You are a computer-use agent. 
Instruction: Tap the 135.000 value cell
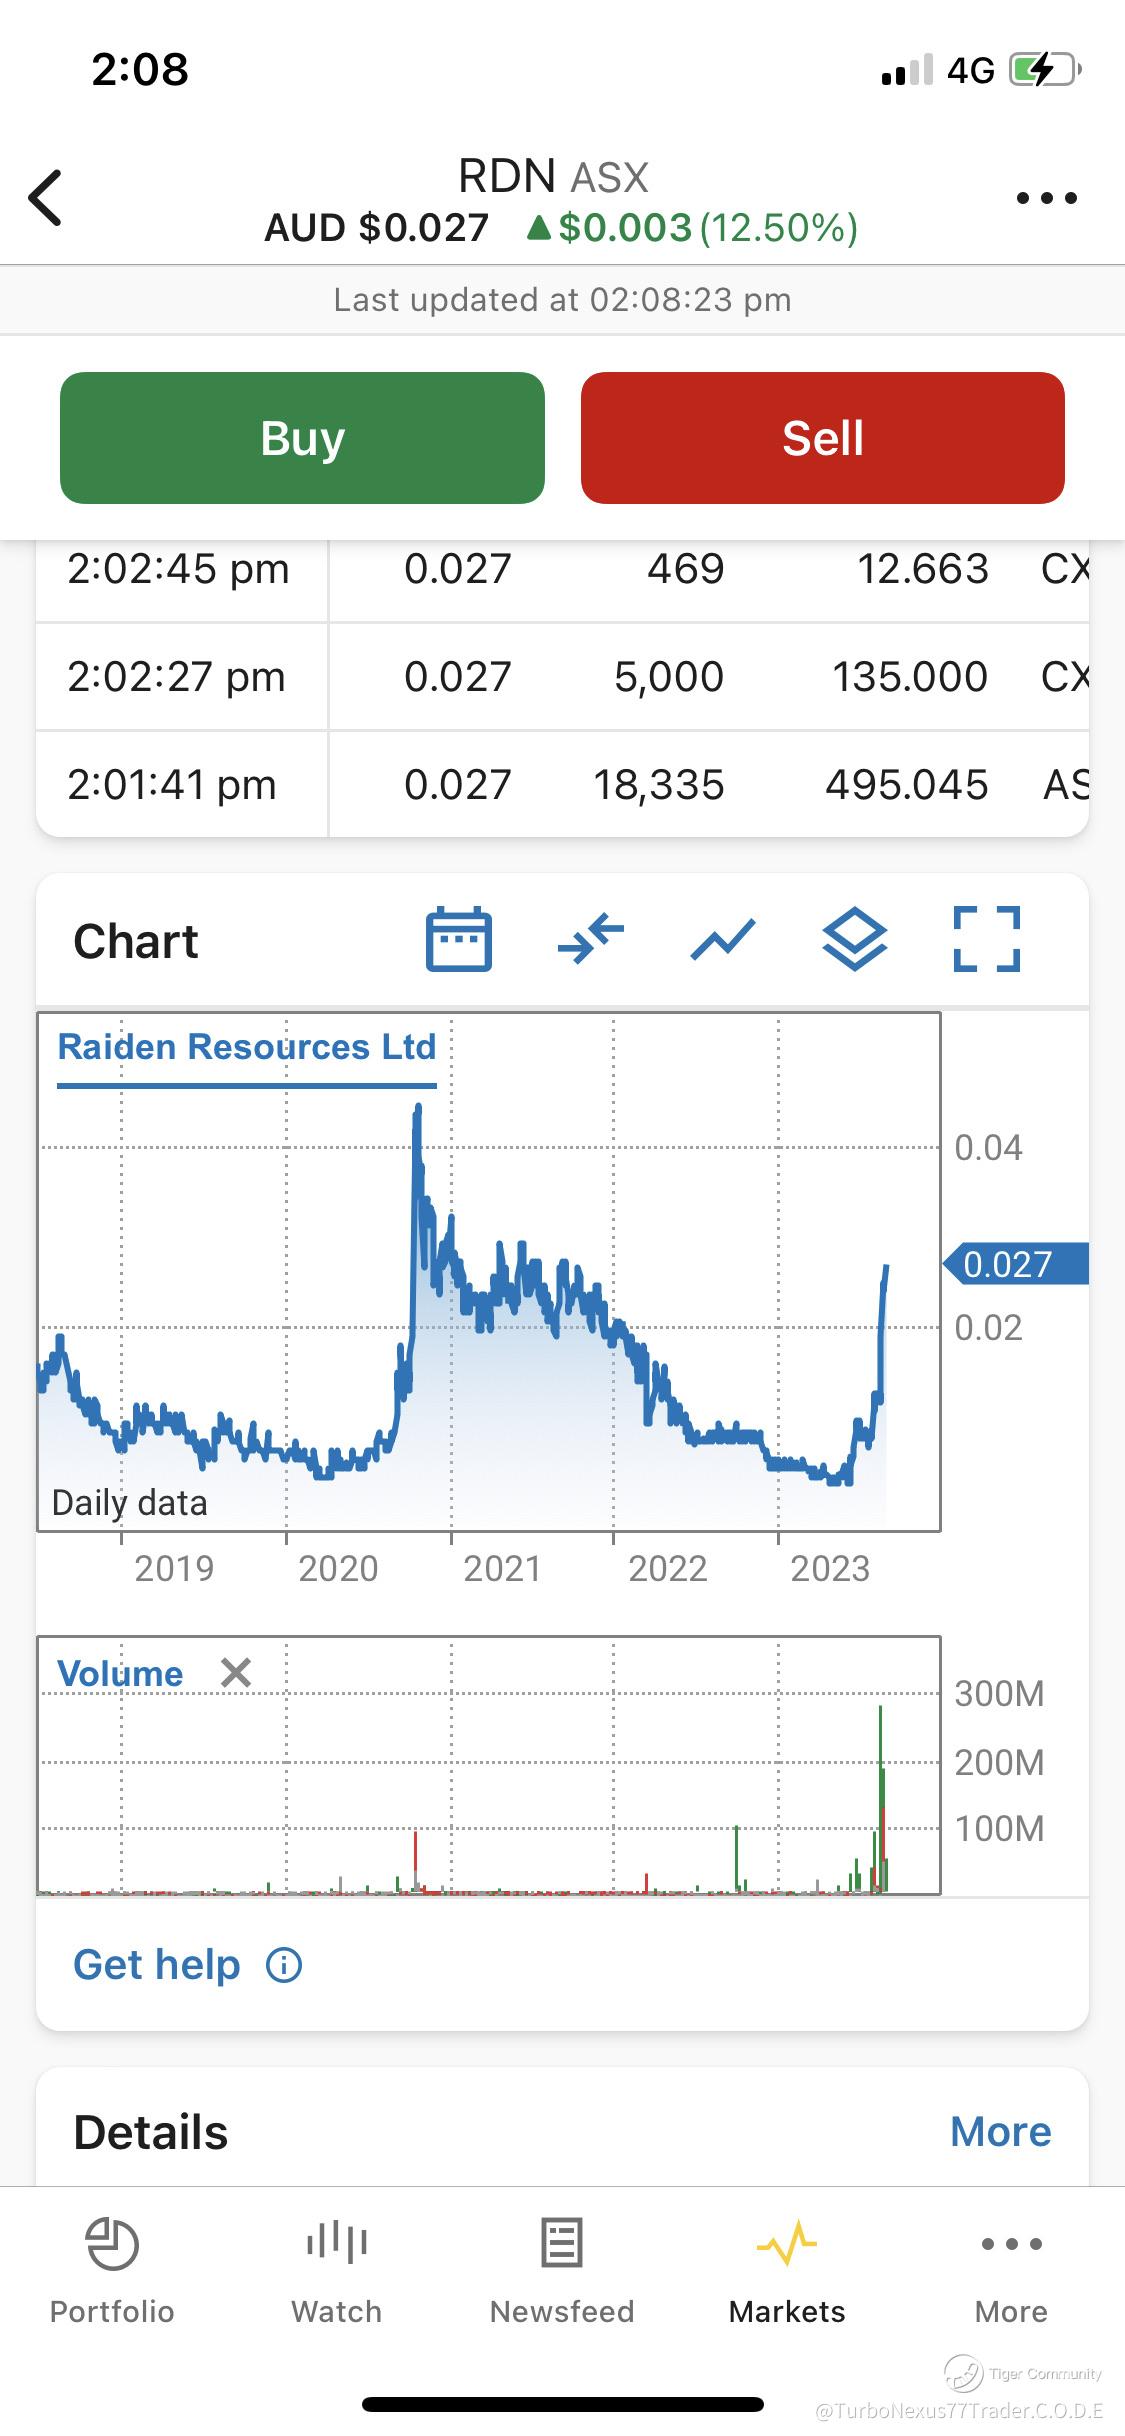pyautogui.click(x=910, y=677)
